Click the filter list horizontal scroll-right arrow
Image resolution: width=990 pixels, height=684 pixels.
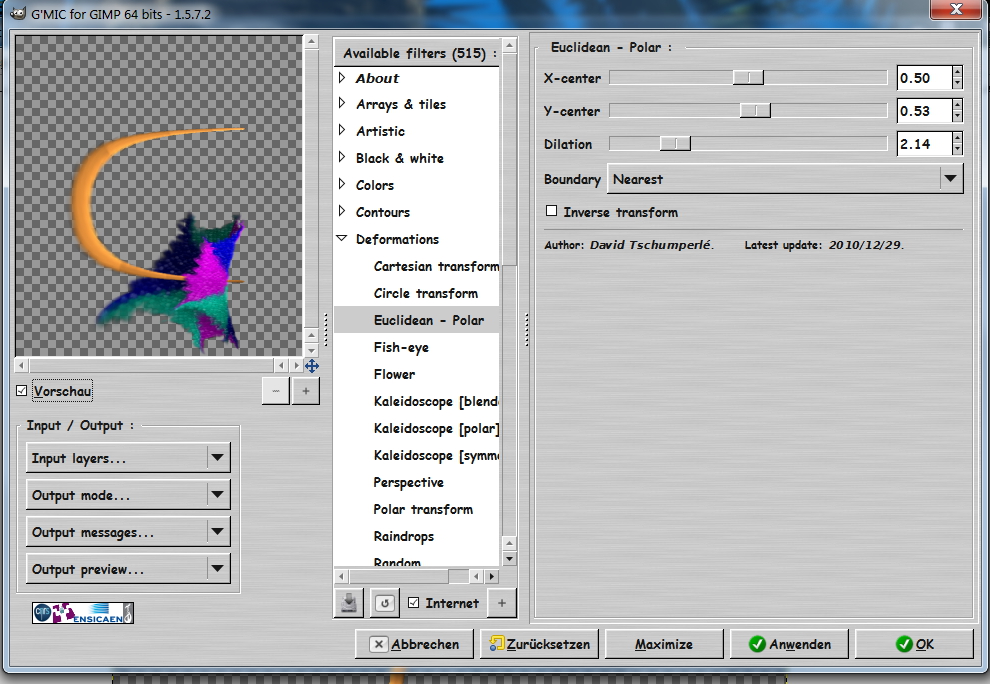pos(492,576)
